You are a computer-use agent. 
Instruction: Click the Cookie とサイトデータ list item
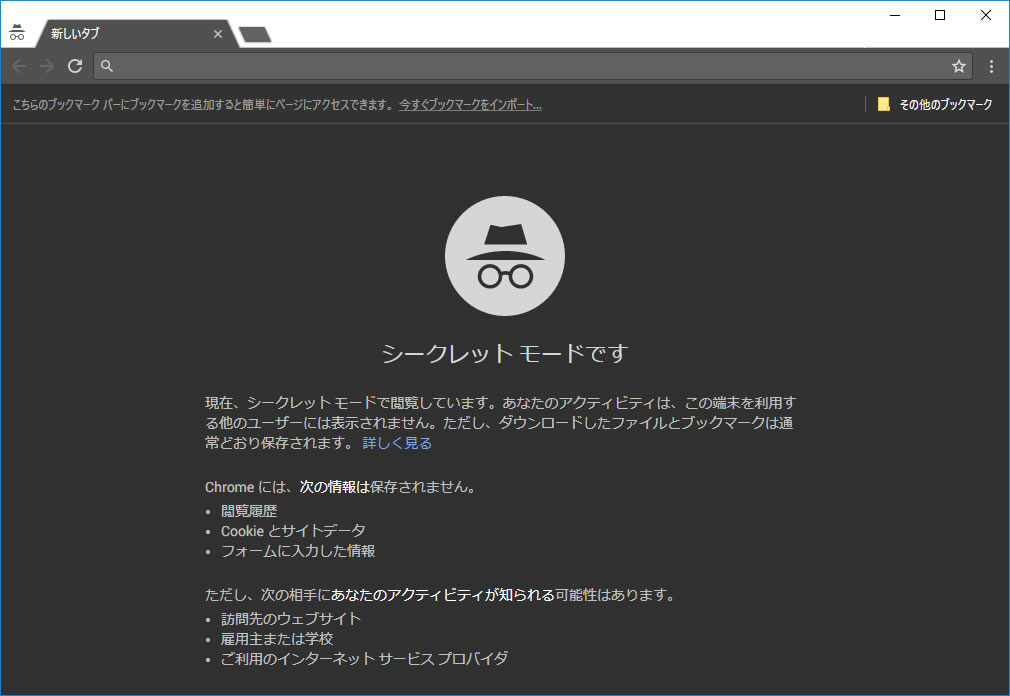coord(293,531)
